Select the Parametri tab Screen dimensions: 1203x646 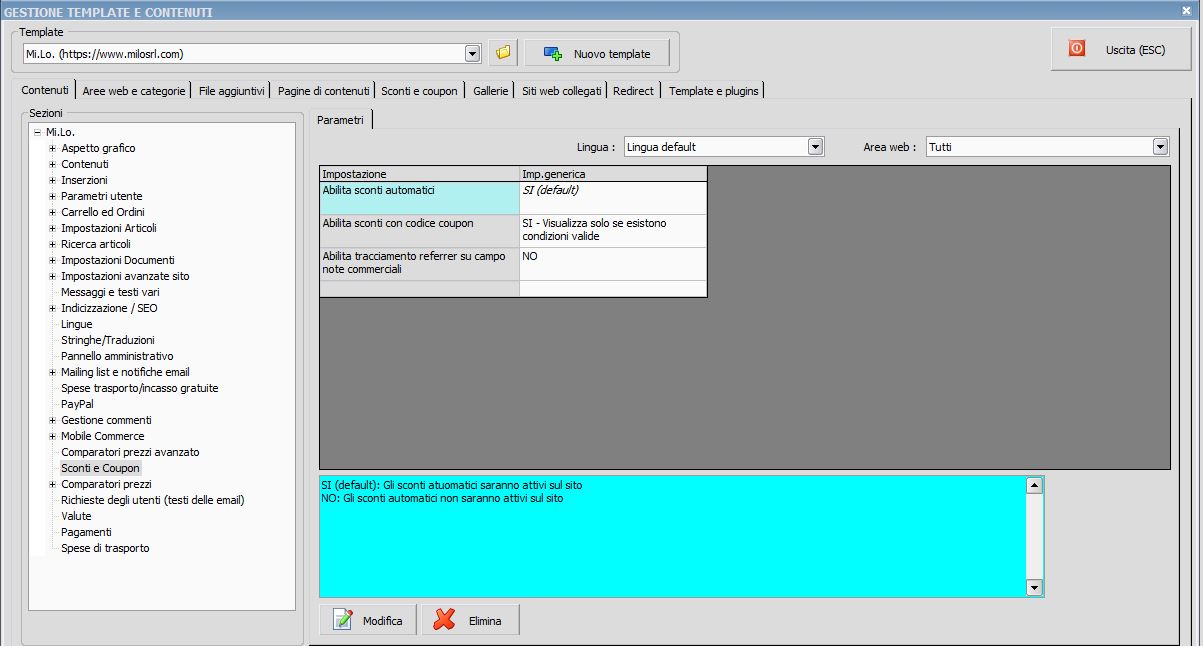point(340,120)
